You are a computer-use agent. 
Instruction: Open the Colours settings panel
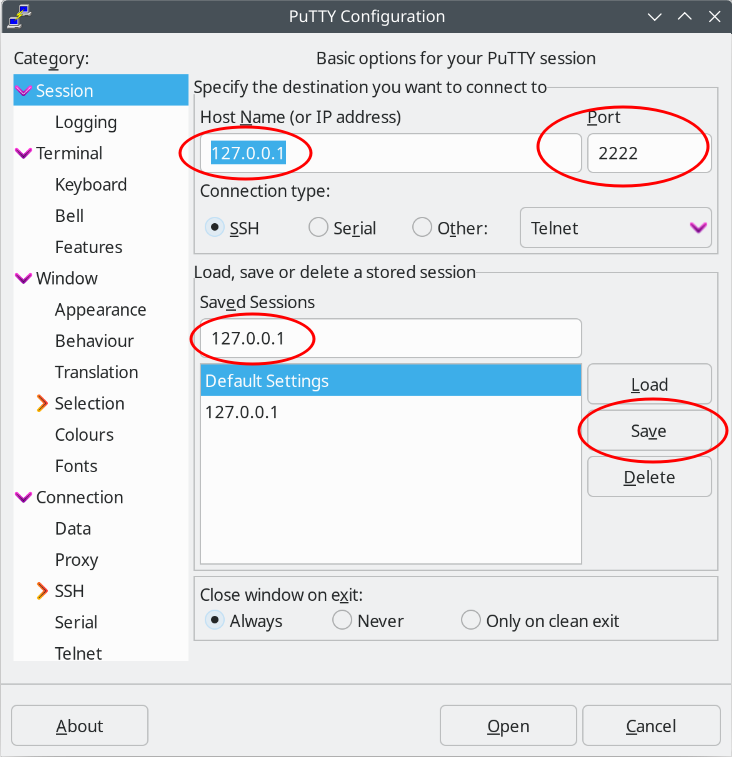click(x=84, y=434)
